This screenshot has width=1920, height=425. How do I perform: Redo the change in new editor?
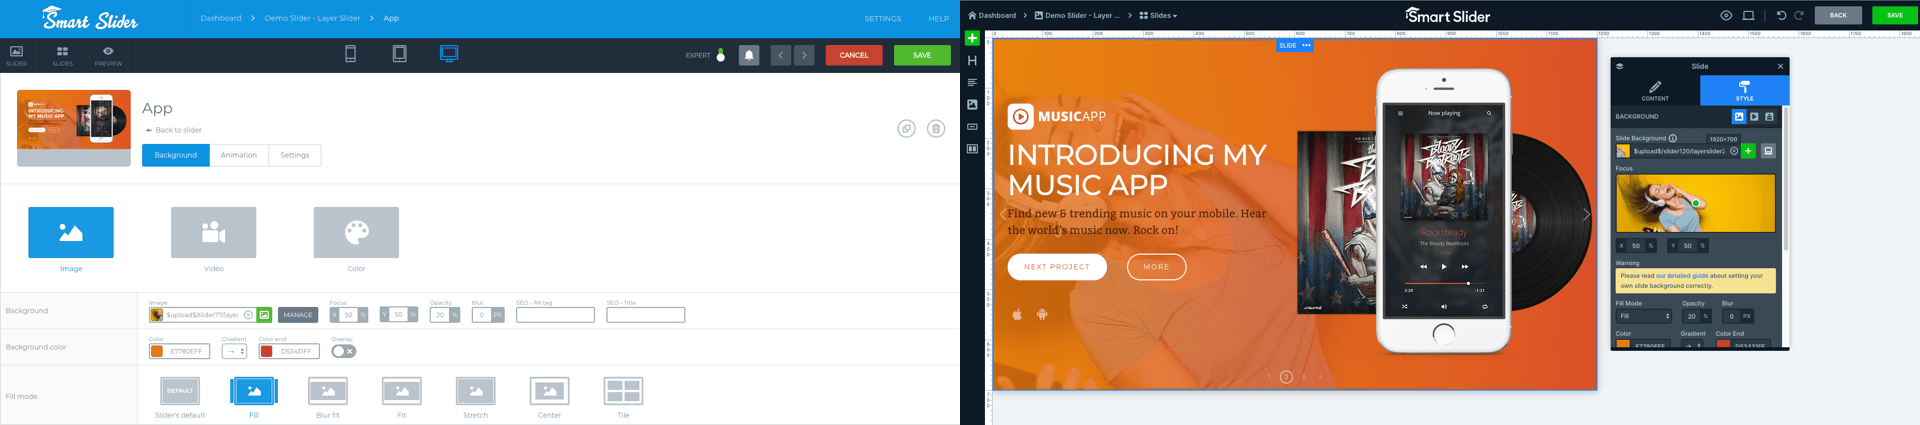tap(1799, 15)
